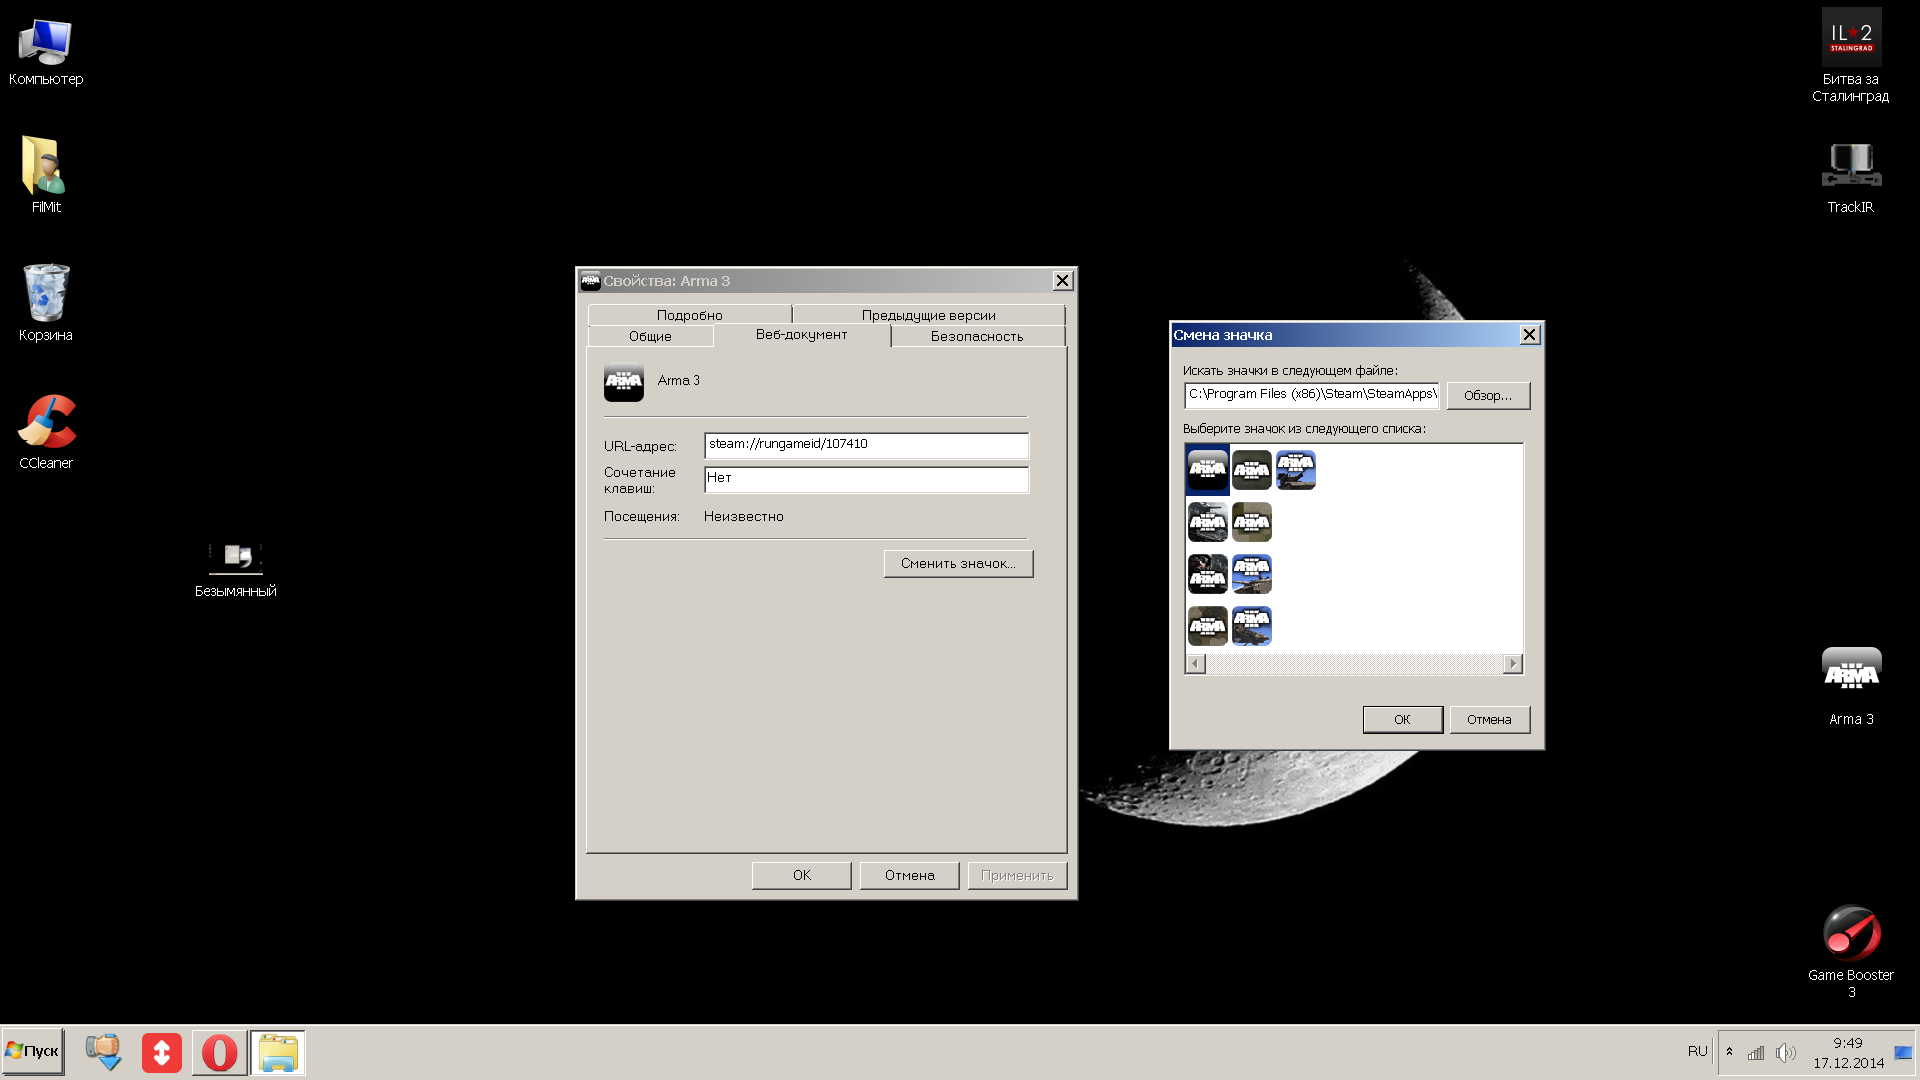Click the icon file path field

pos(1312,395)
